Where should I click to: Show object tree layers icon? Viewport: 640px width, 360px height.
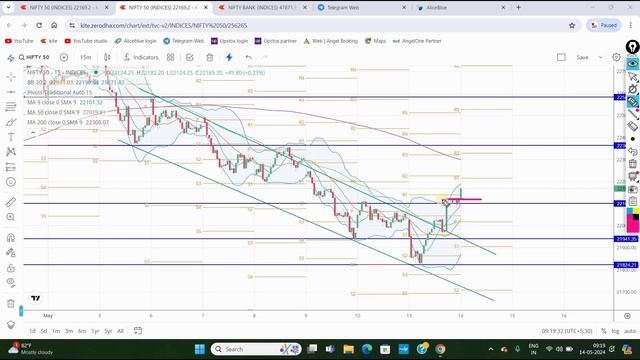11,324
